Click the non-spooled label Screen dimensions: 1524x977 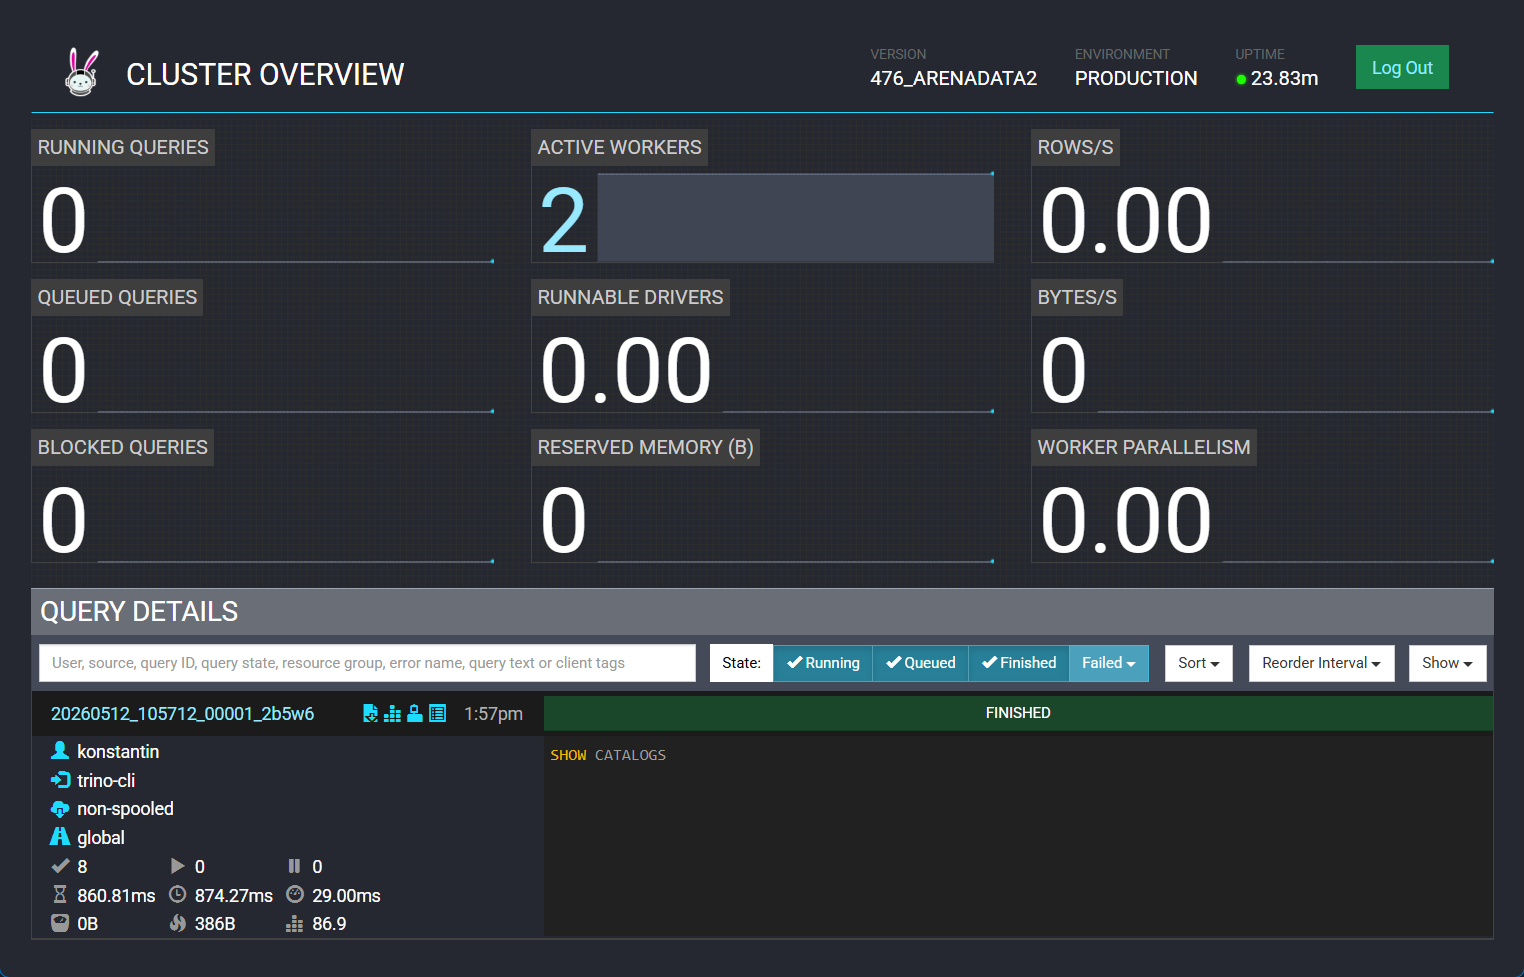pyautogui.click(x=125, y=809)
